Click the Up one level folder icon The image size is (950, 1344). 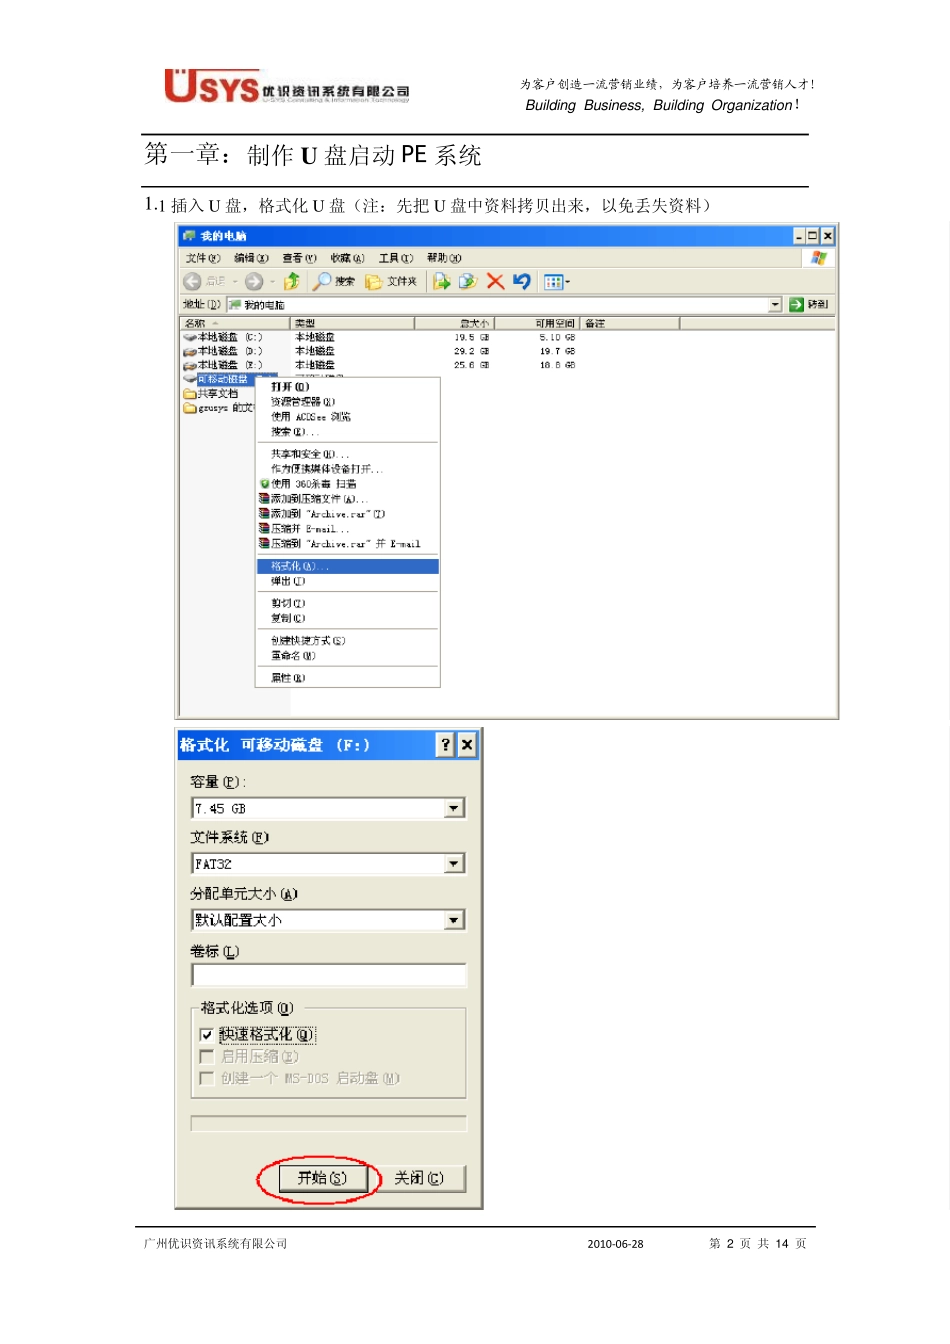click(x=292, y=282)
